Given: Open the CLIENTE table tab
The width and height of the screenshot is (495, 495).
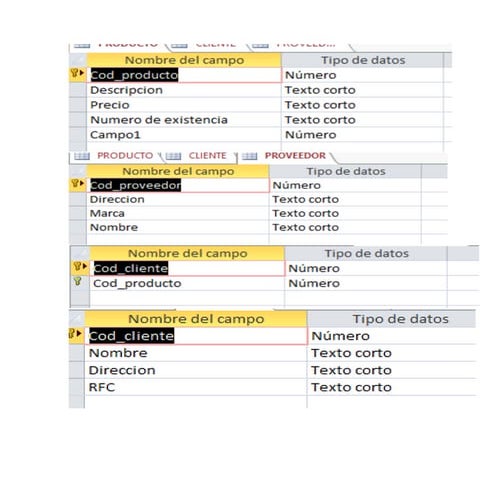Looking at the screenshot, I should [207, 155].
